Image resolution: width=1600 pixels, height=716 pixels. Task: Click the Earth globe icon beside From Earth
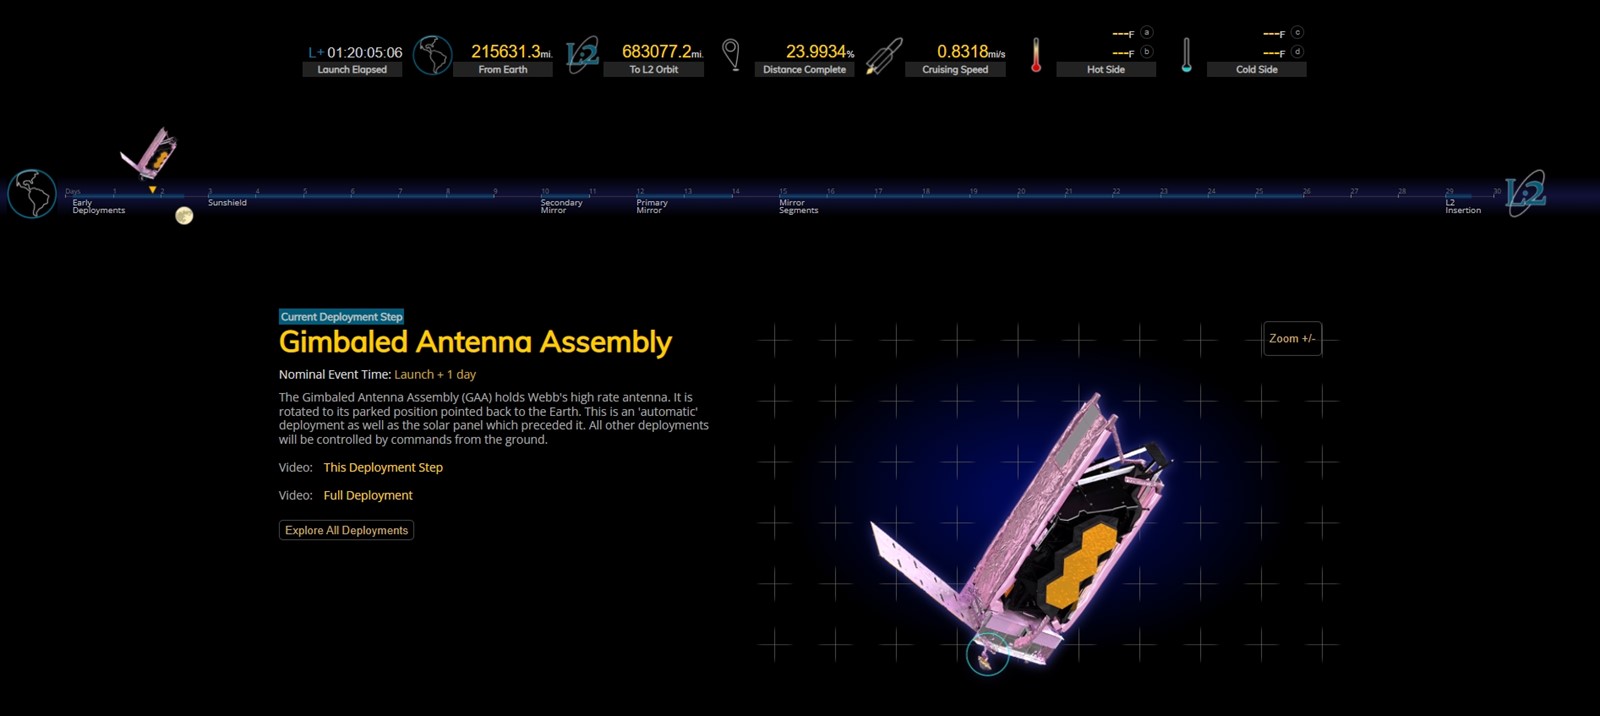coord(433,55)
